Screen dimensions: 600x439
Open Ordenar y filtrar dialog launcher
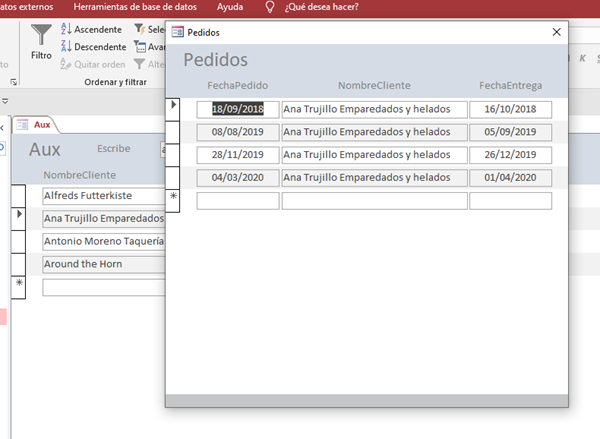tap(14, 82)
